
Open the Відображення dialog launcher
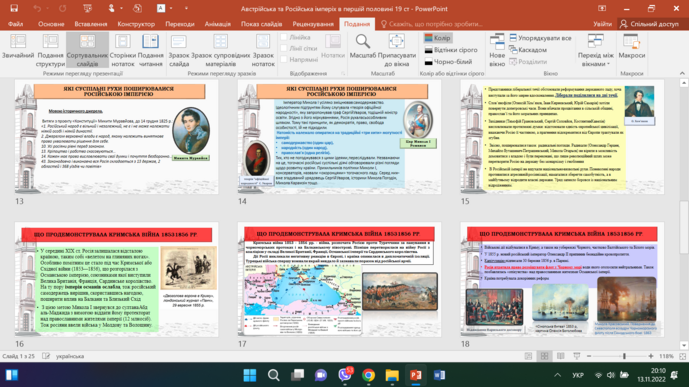pos(343,73)
